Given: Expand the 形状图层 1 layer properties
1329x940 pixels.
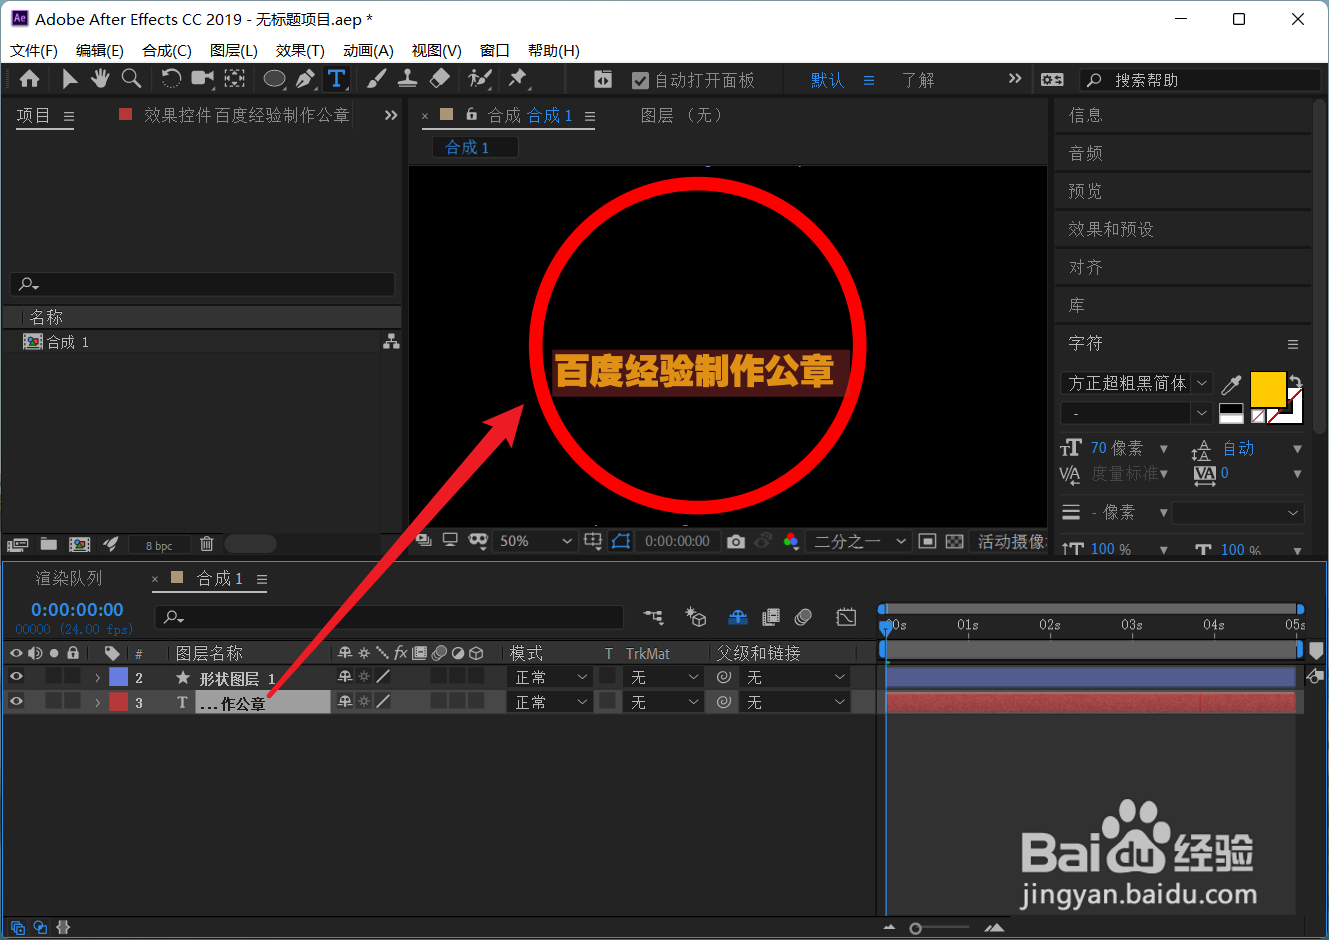Looking at the screenshot, I should (x=97, y=678).
